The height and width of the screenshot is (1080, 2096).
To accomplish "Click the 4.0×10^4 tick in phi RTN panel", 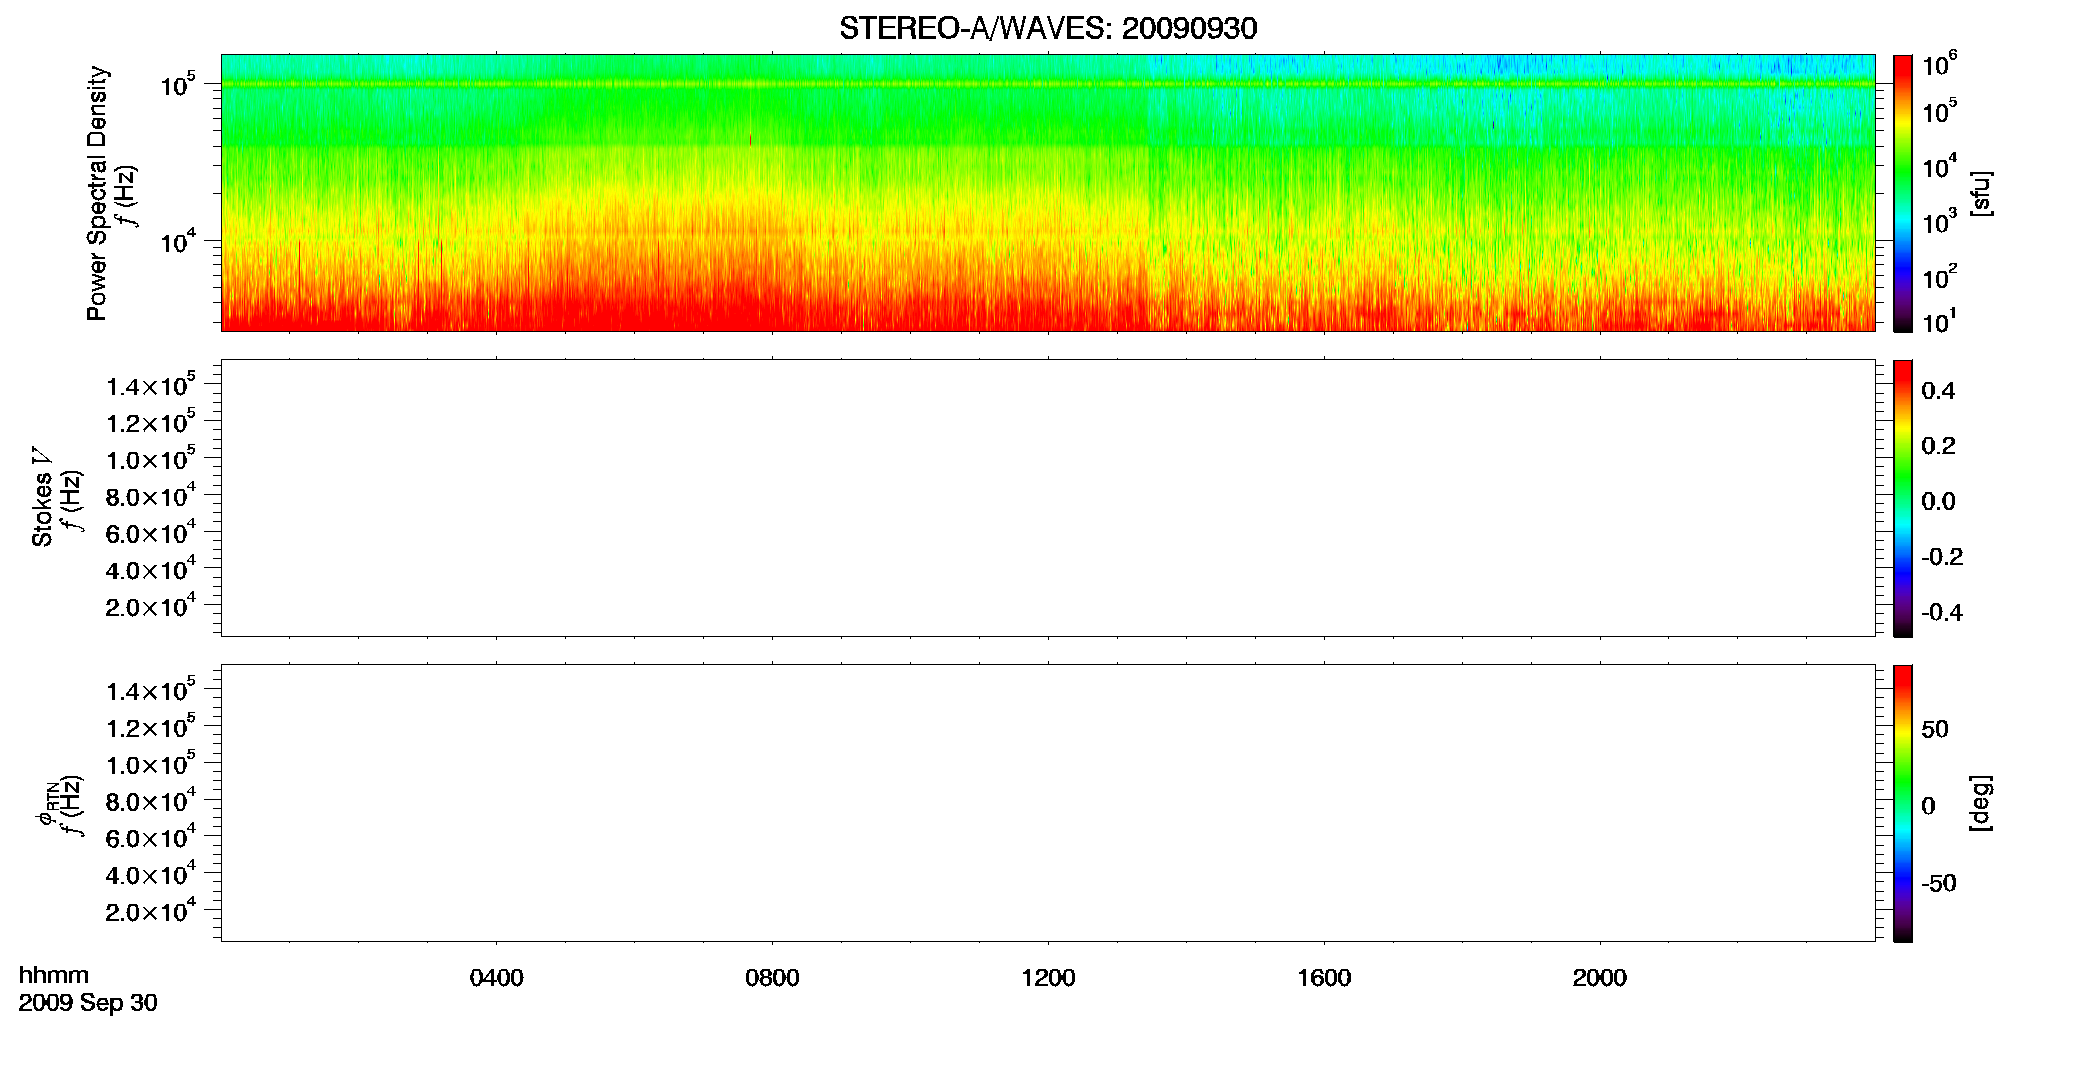I will (151, 874).
